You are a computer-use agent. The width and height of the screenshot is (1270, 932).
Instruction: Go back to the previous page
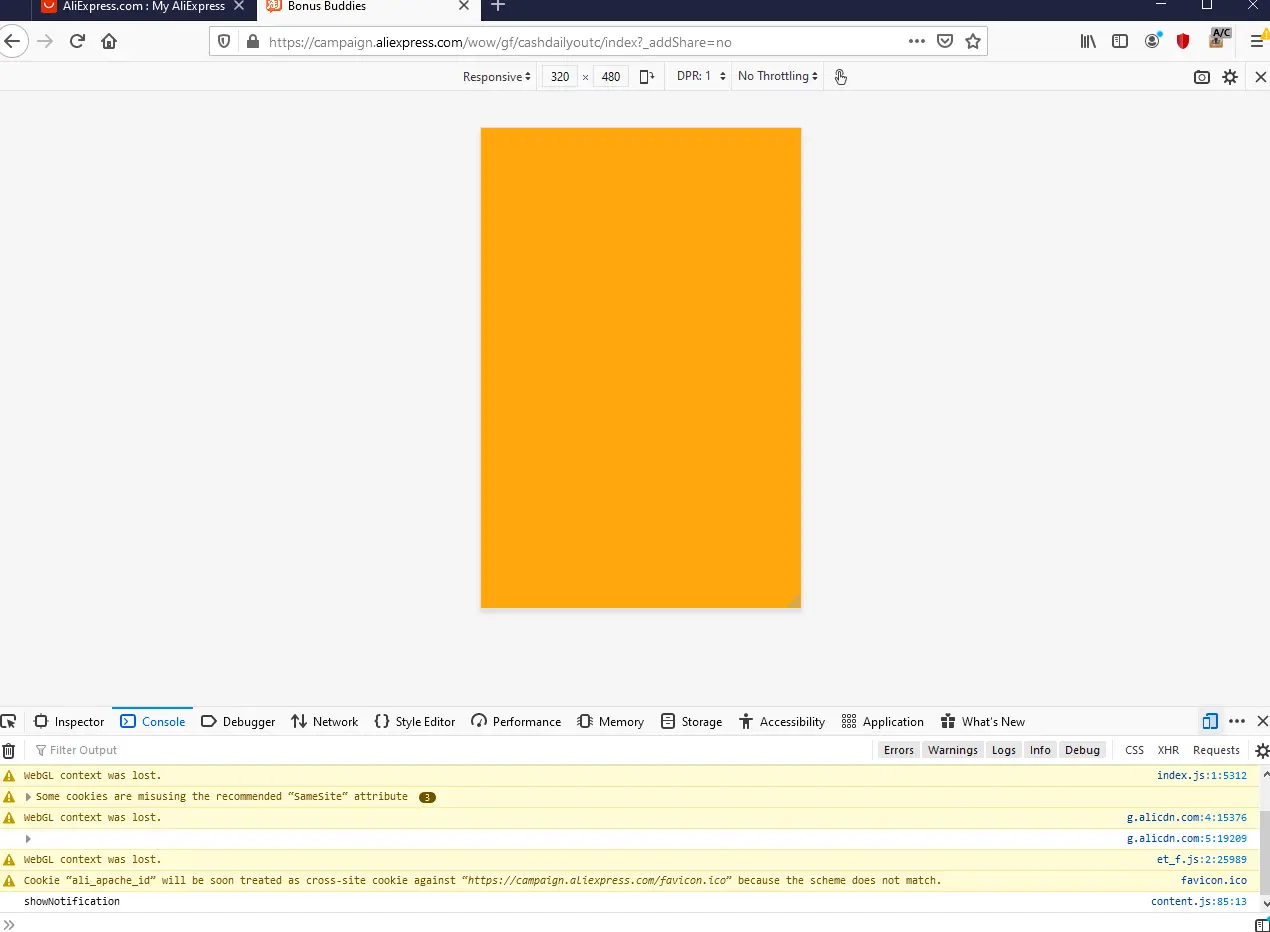[x=11, y=41]
